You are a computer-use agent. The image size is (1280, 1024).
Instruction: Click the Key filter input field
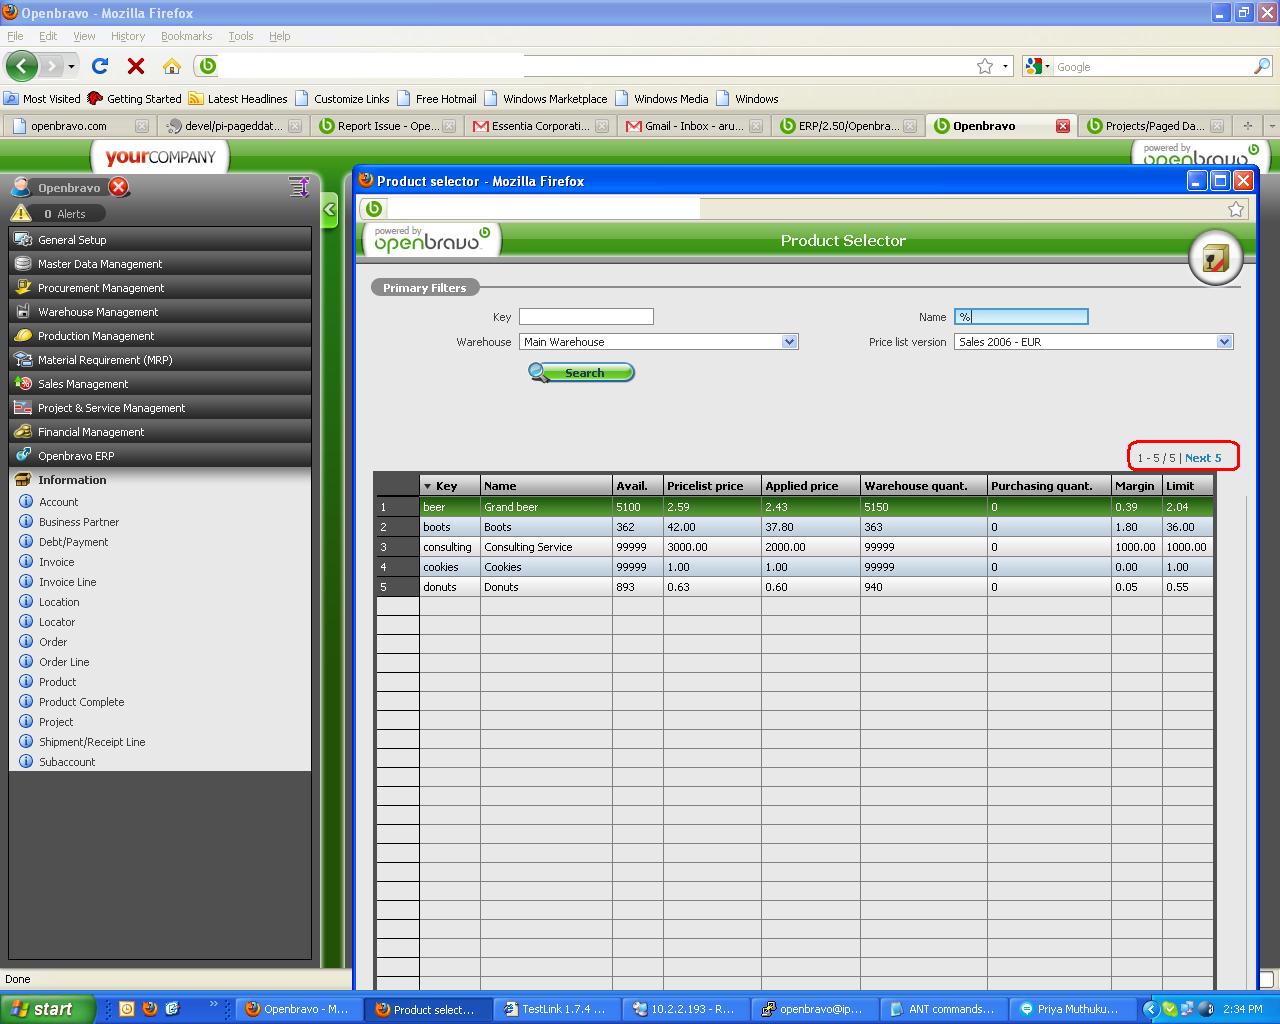(x=586, y=317)
